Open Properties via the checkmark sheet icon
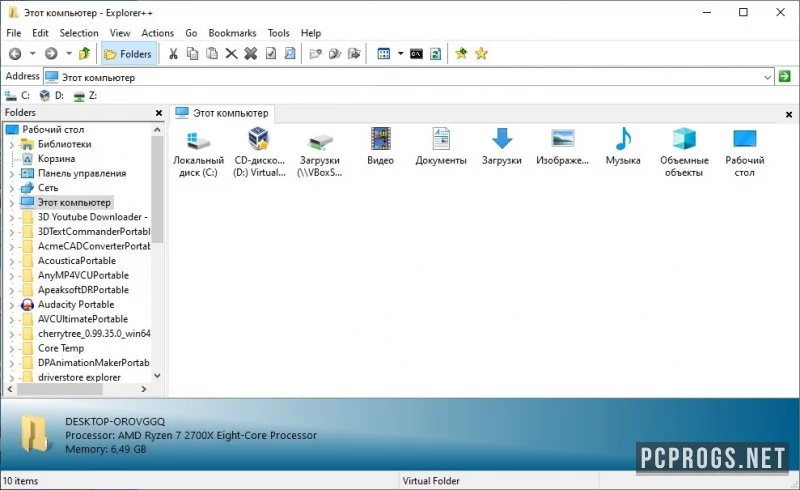The height and width of the screenshot is (490, 800). point(271,54)
